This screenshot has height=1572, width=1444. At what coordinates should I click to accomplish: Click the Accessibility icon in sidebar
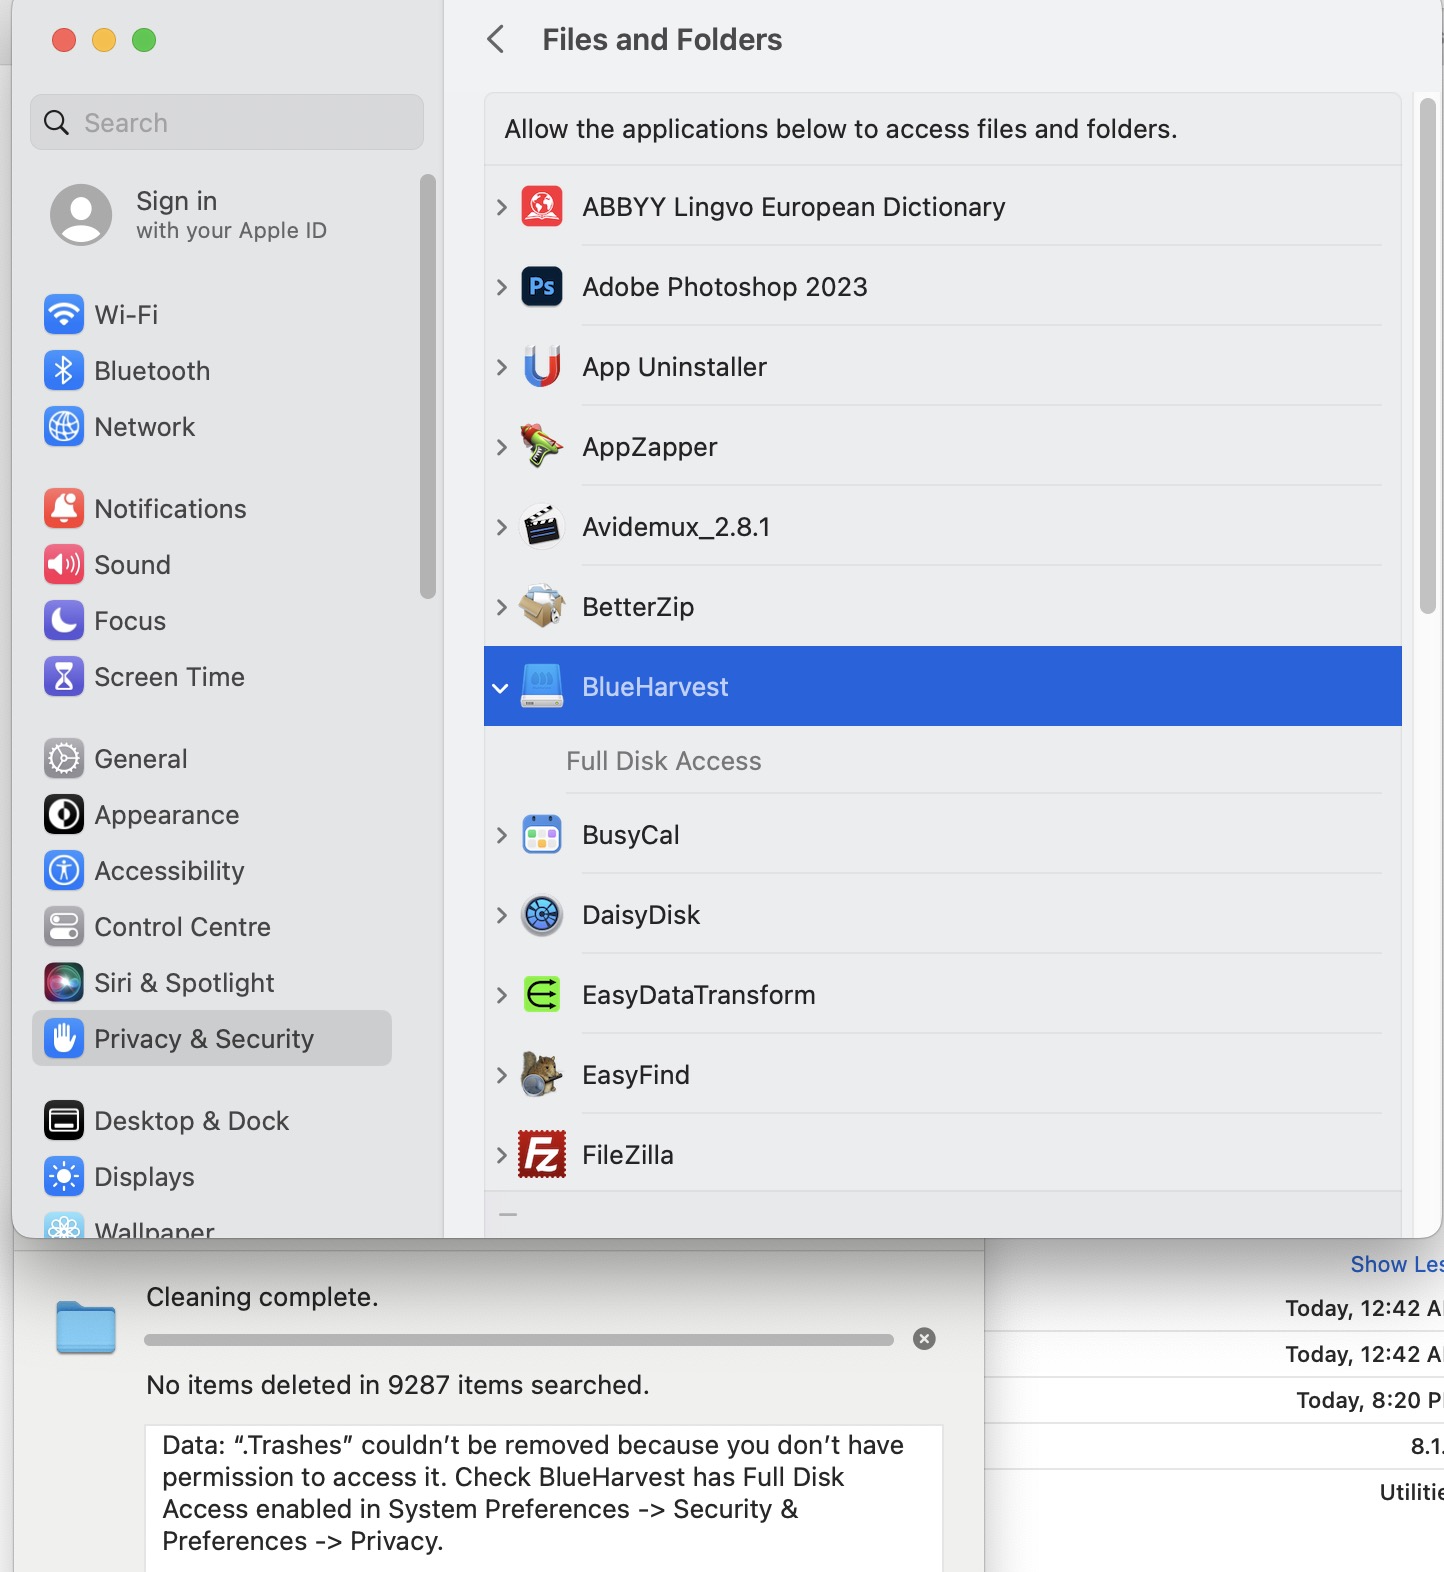pos(64,871)
